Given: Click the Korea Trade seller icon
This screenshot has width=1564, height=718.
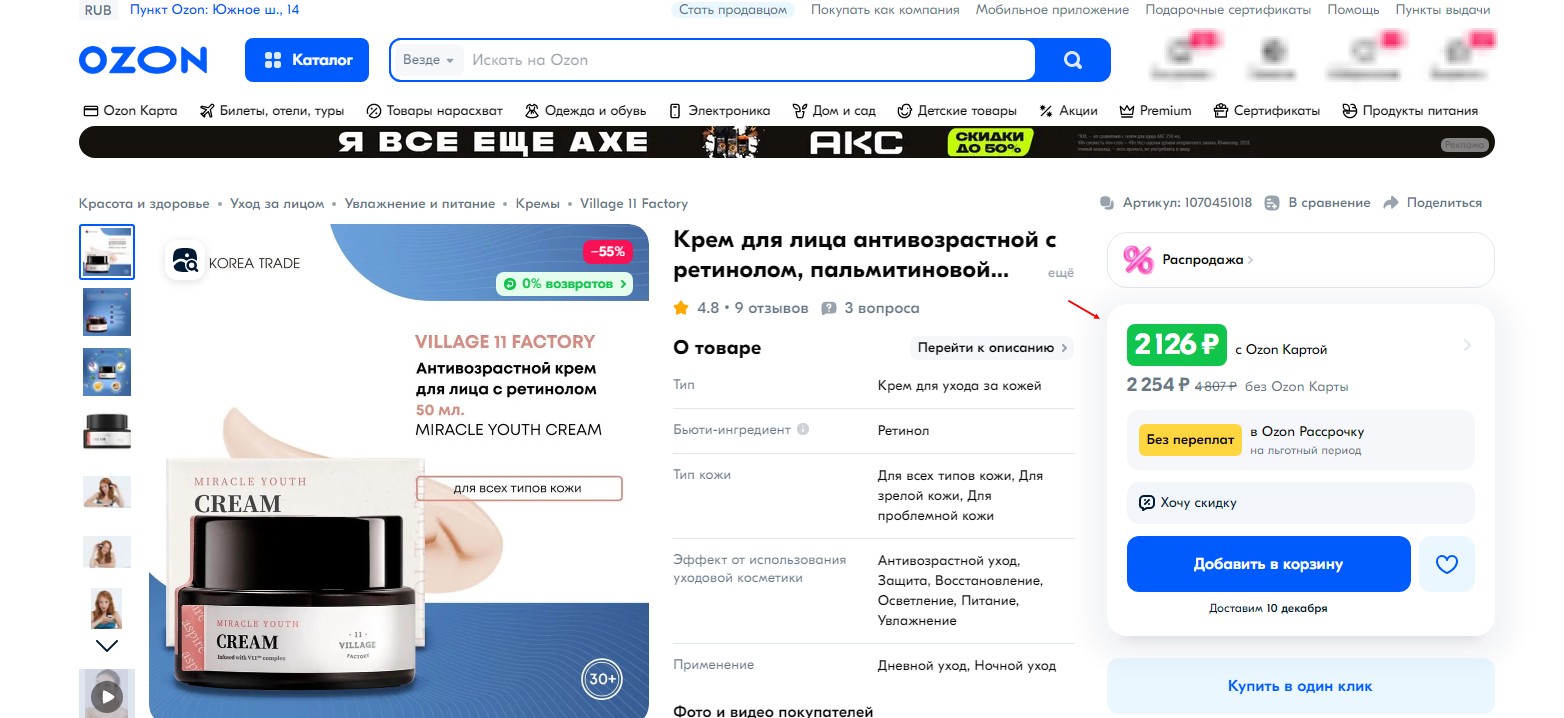Looking at the screenshot, I should [185, 262].
